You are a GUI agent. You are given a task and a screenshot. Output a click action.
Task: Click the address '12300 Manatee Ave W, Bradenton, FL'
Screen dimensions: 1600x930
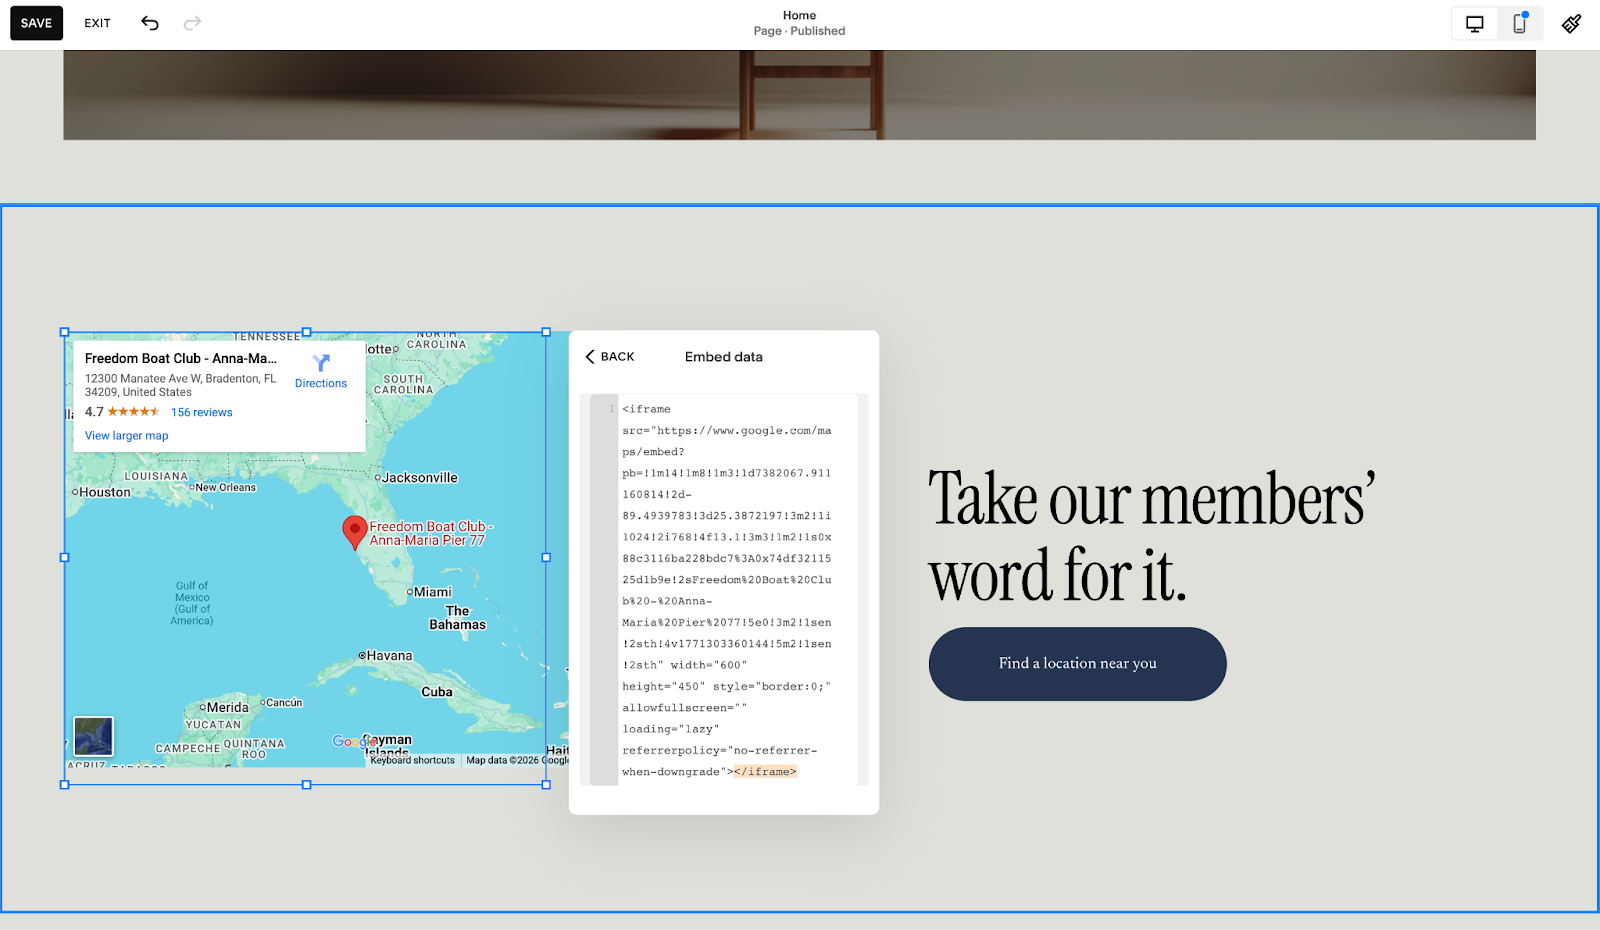(181, 379)
